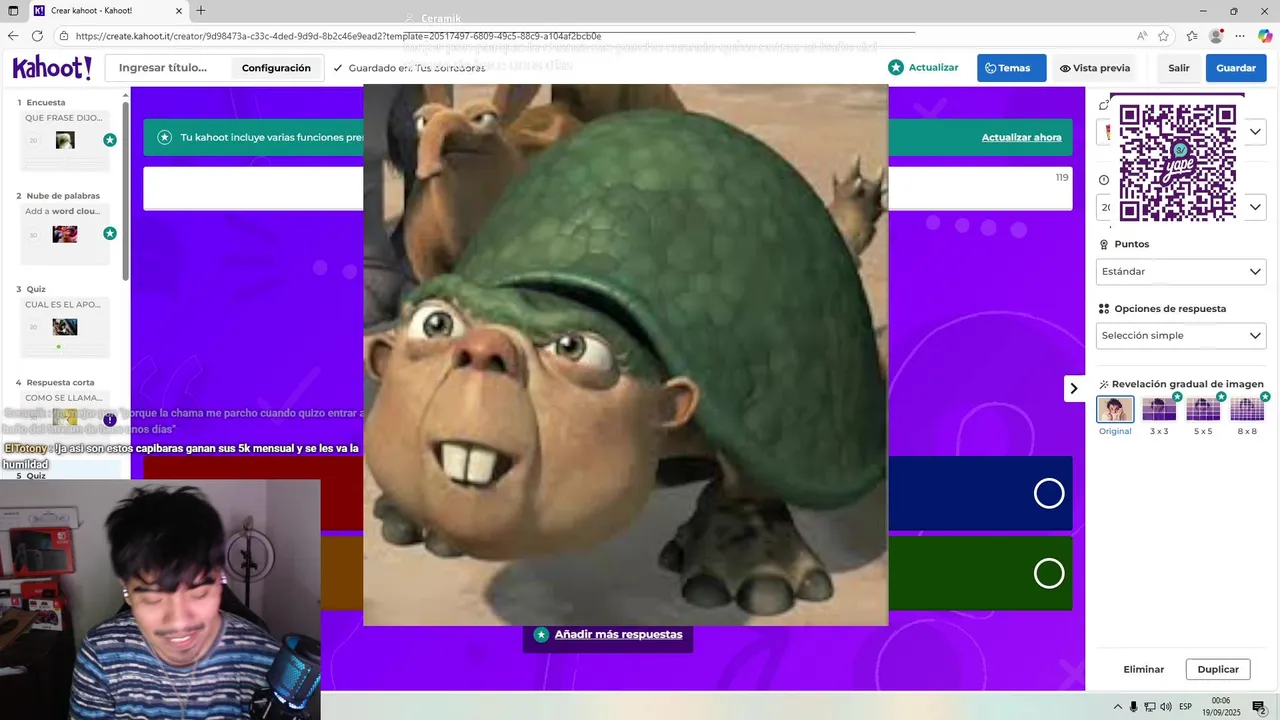Click the browser address bar URL
Image resolution: width=1280 pixels, height=720 pixels.
(338, 36)
